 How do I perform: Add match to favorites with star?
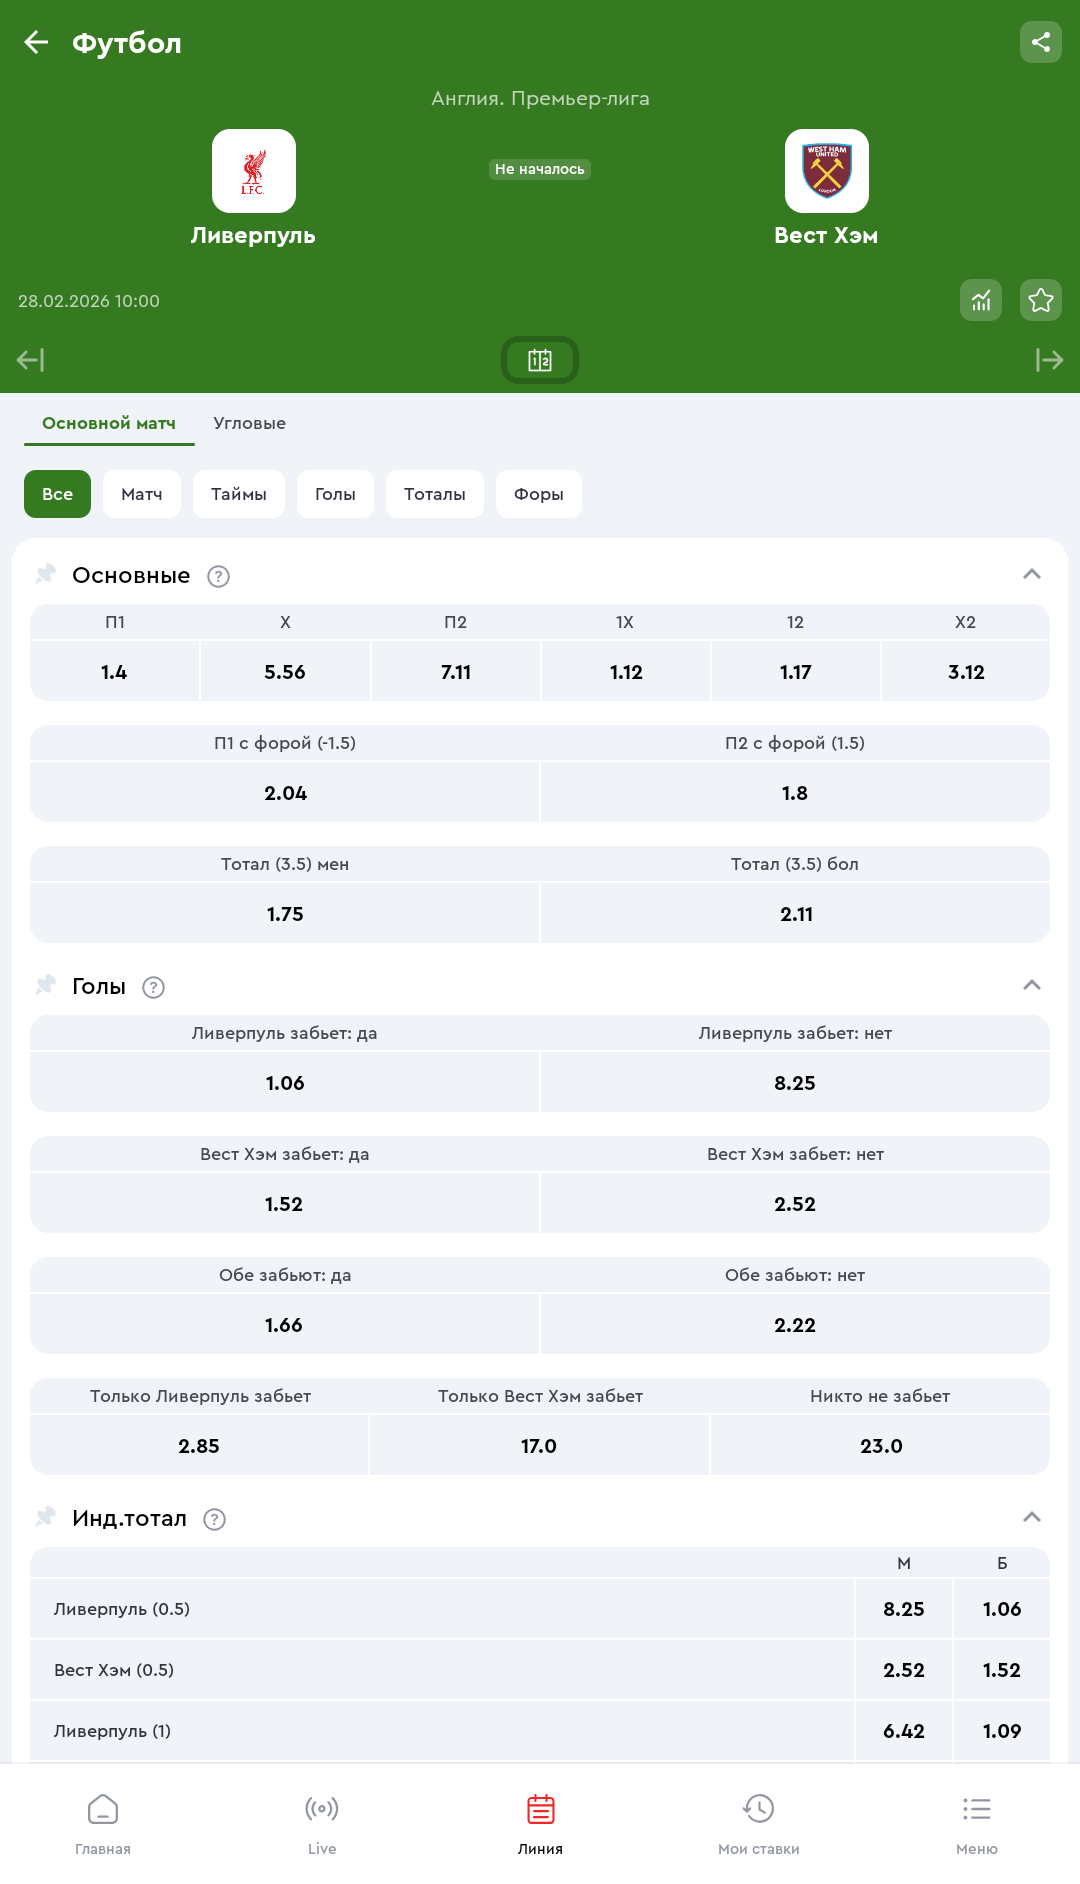coord(1040,300)
